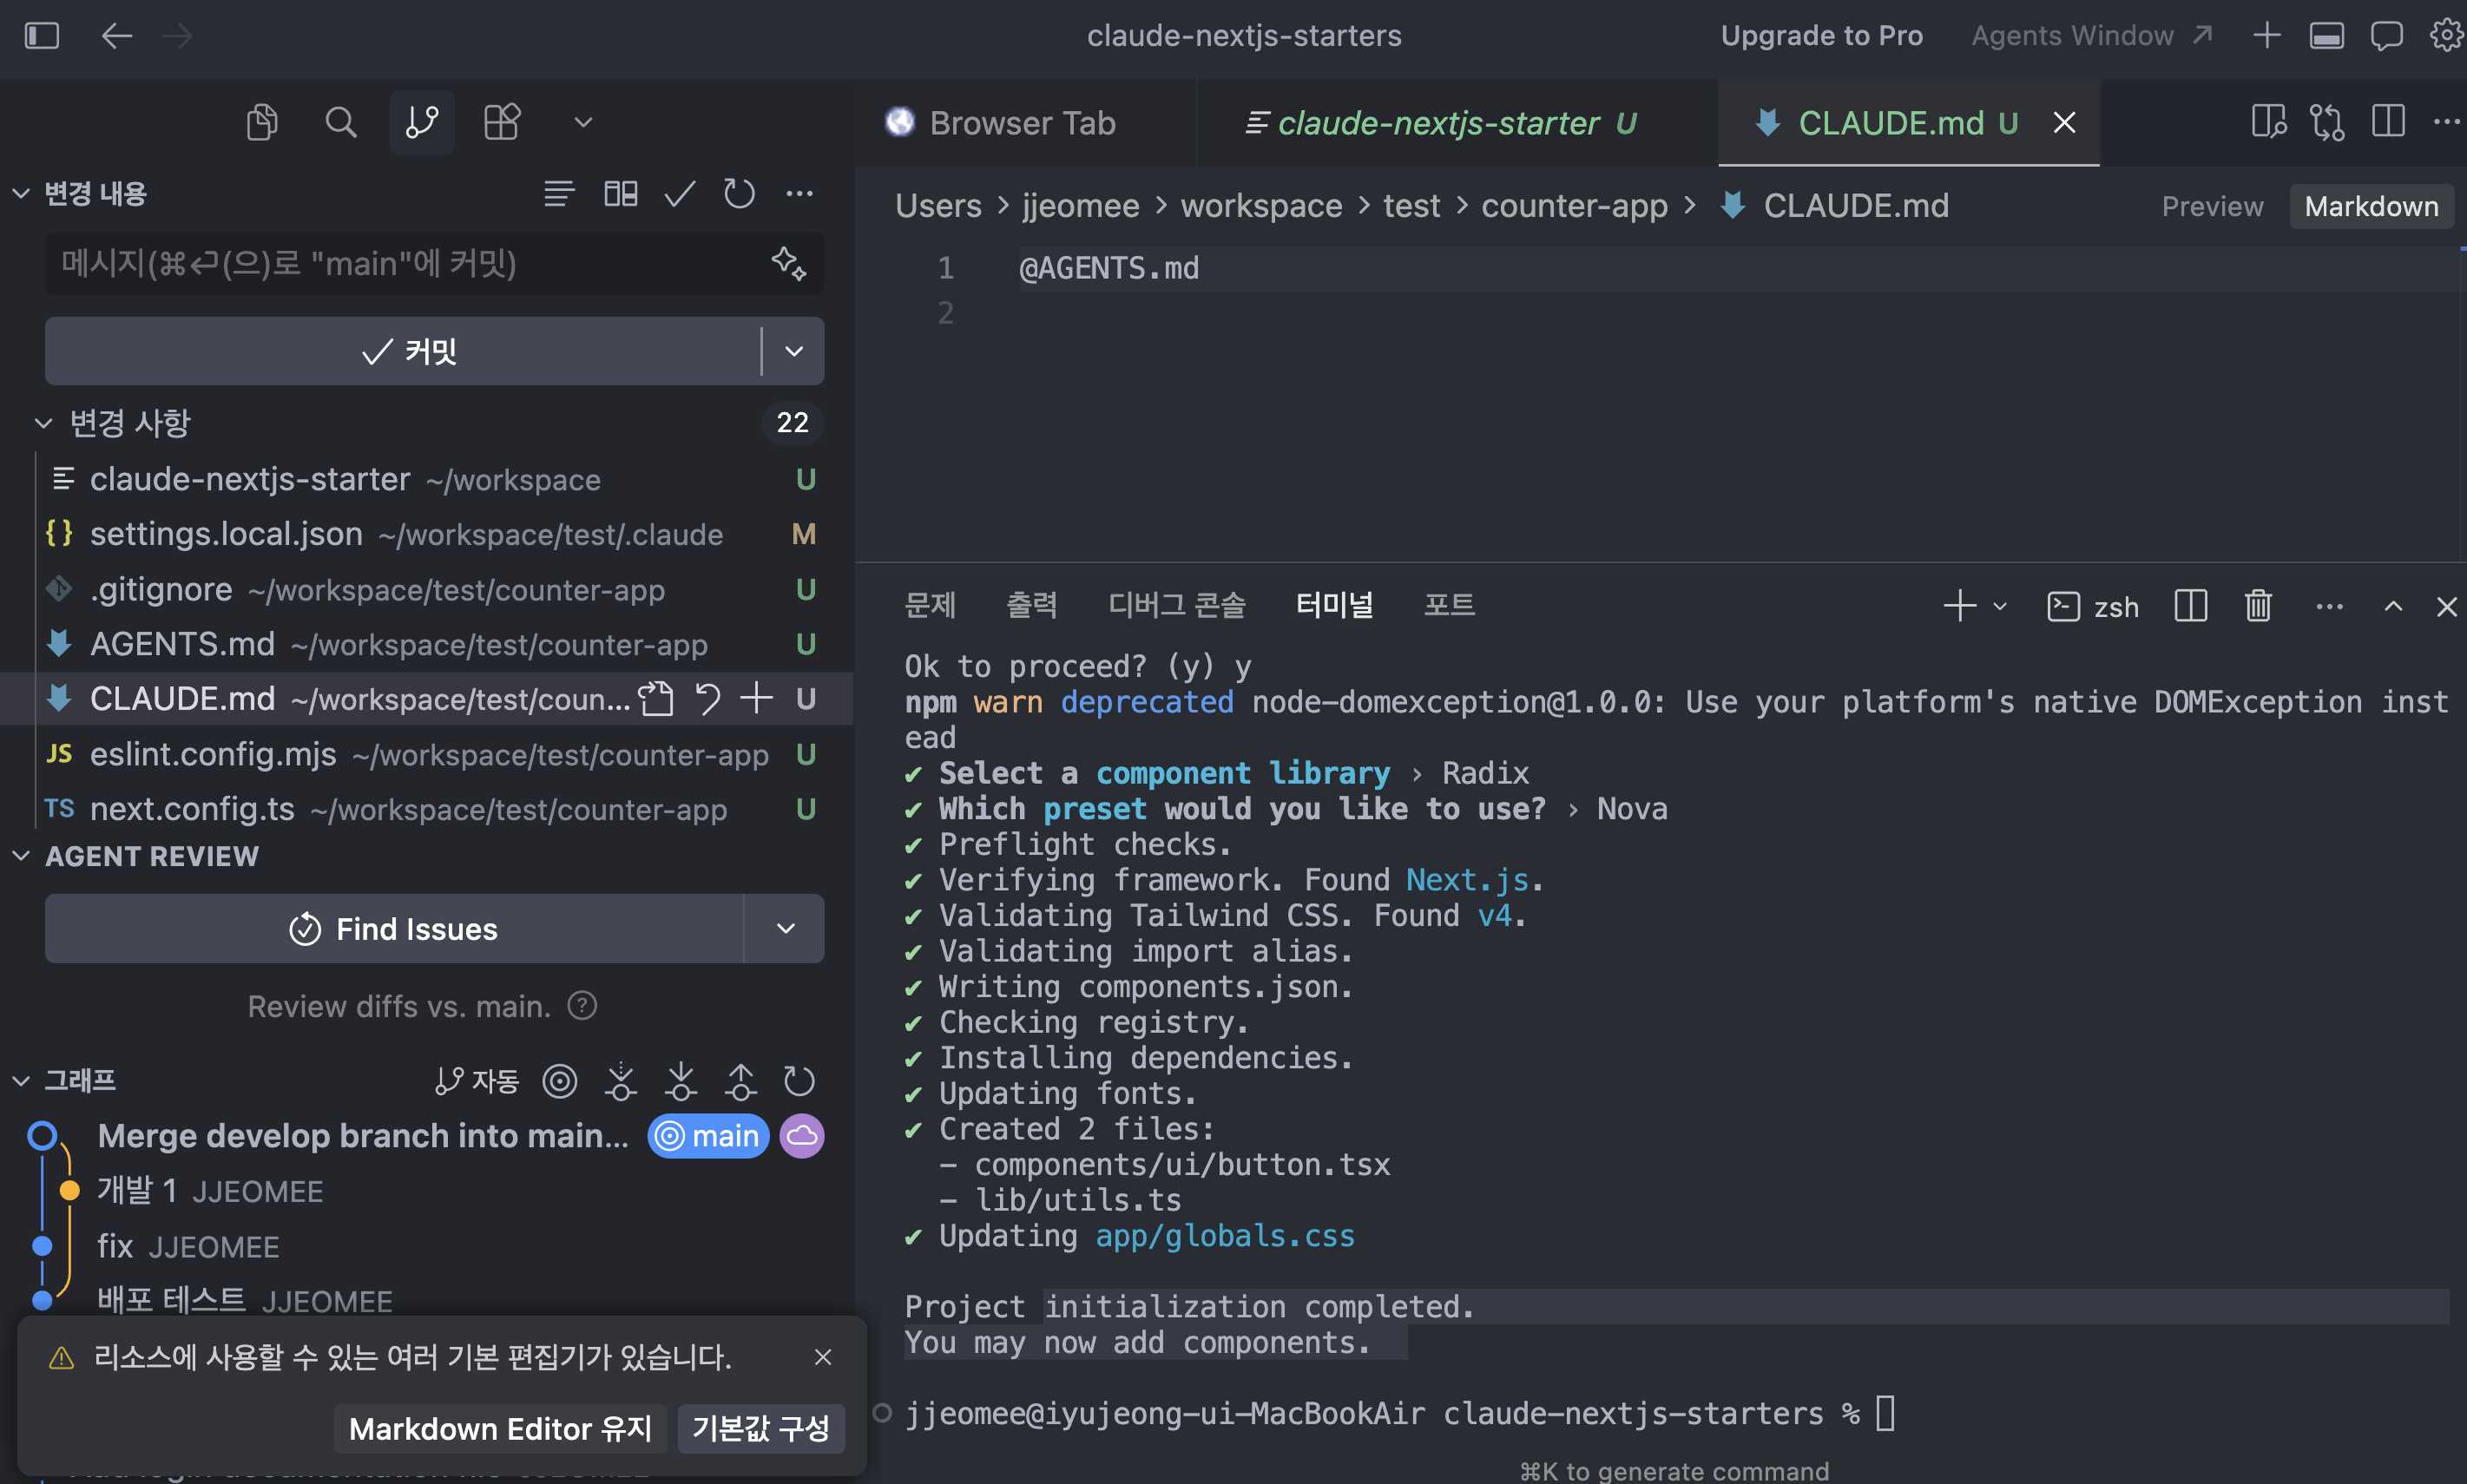The image size is (2467, 1484).
Task: Kill terminal with trash icon
Action: click(x=2258, y=606)
